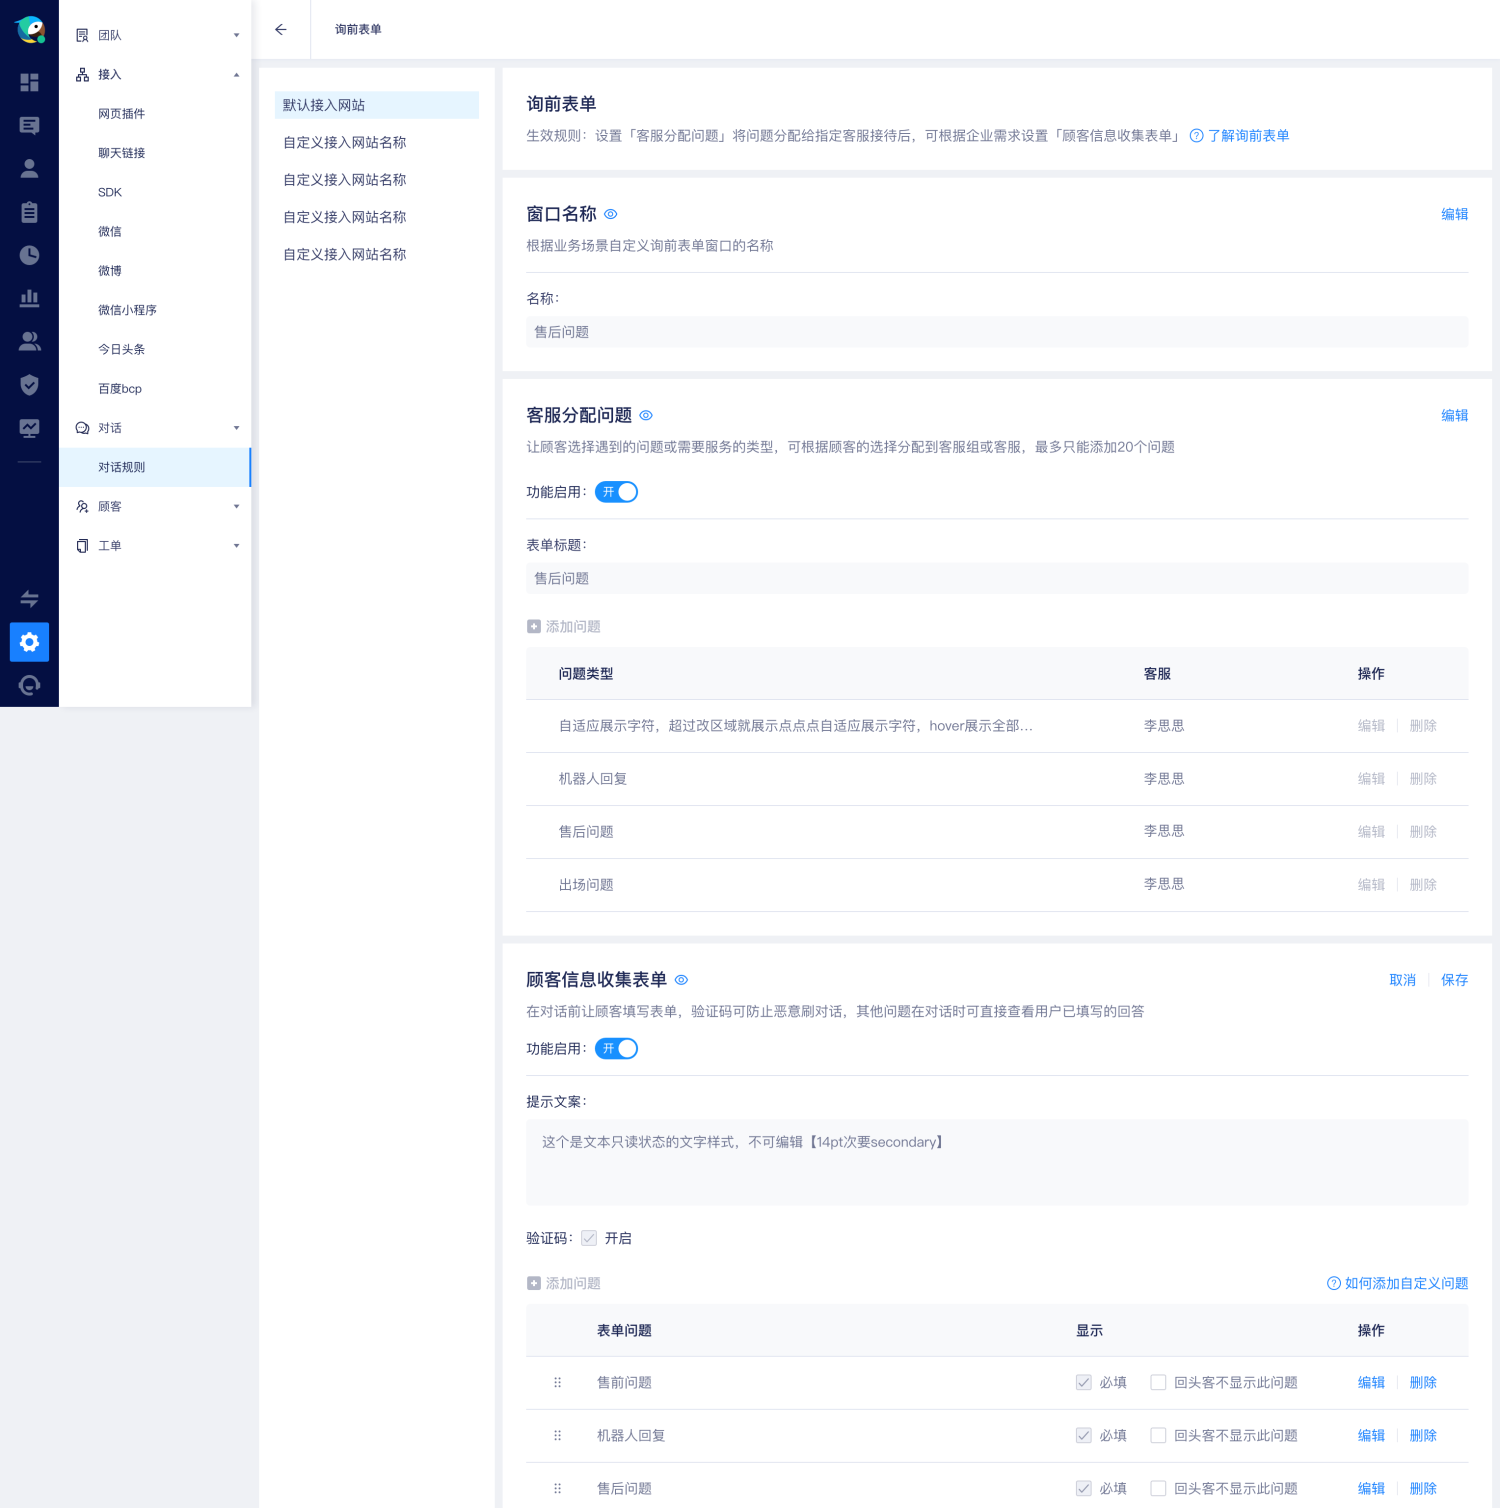Grab the drag handle of 售前问题 row

tap(557, 1383)
